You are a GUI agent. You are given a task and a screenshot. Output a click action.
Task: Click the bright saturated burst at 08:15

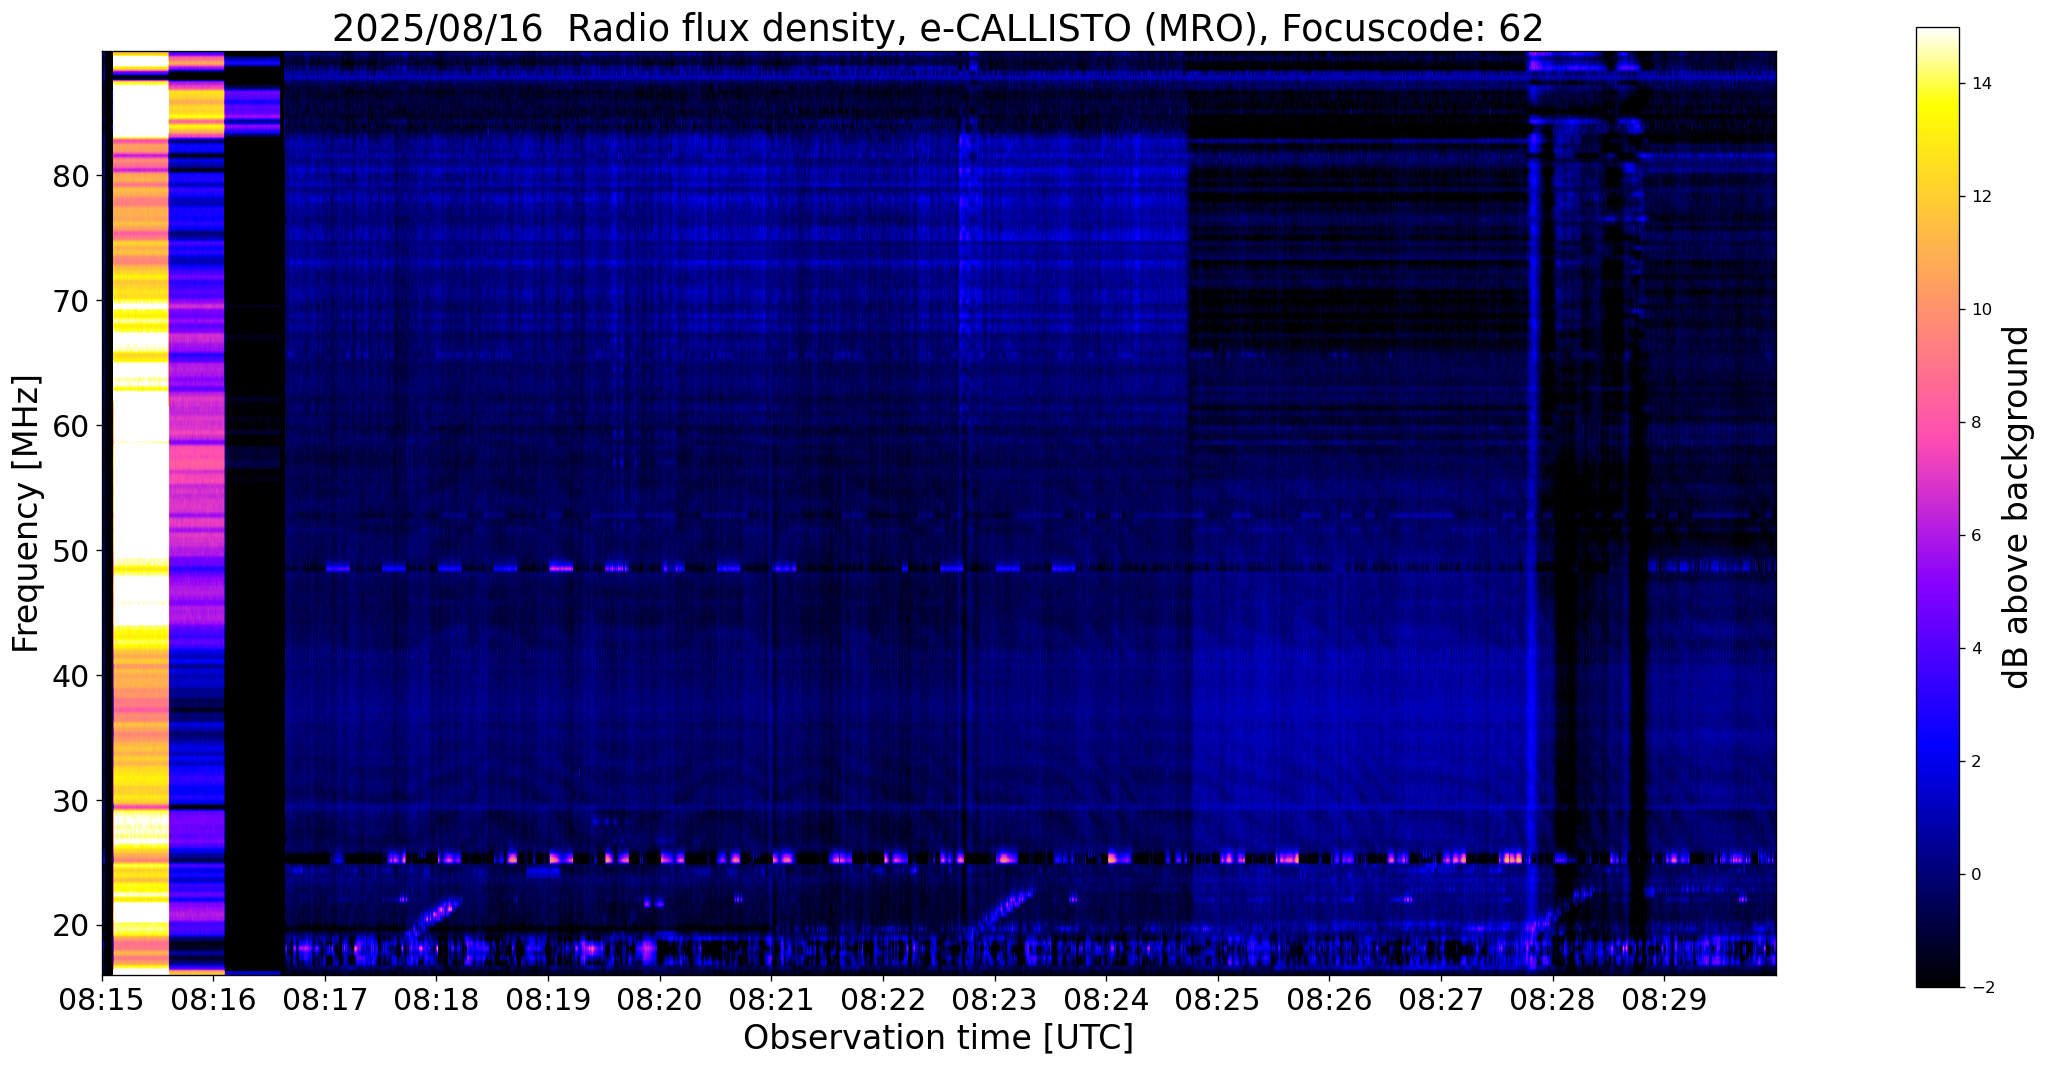pos(140,512)
